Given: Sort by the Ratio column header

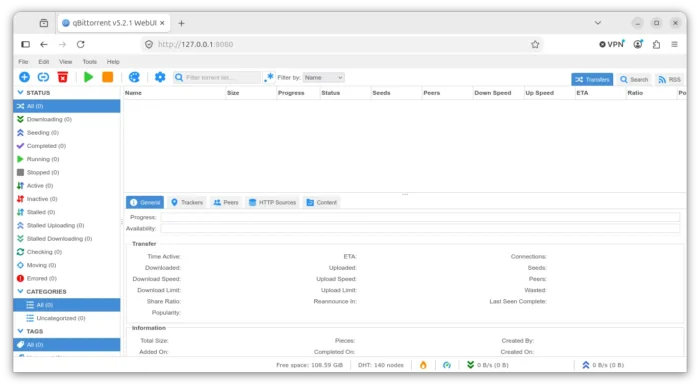Looking at the screenshot, I should (x=650, y=93).
